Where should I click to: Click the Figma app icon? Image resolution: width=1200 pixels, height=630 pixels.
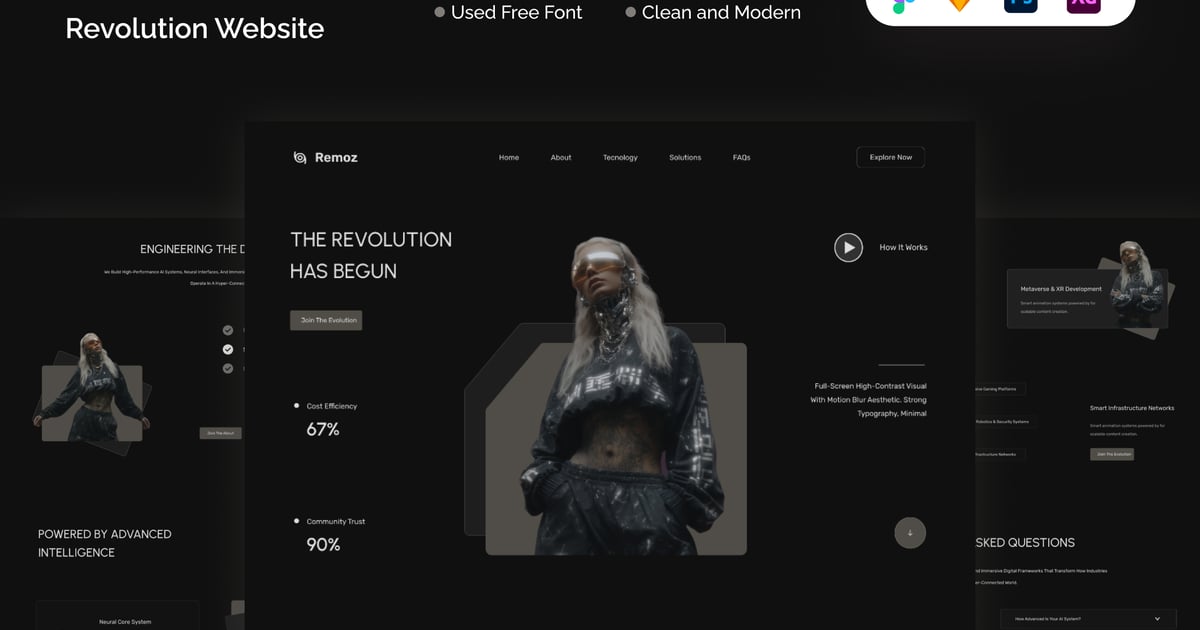[902, 4]
